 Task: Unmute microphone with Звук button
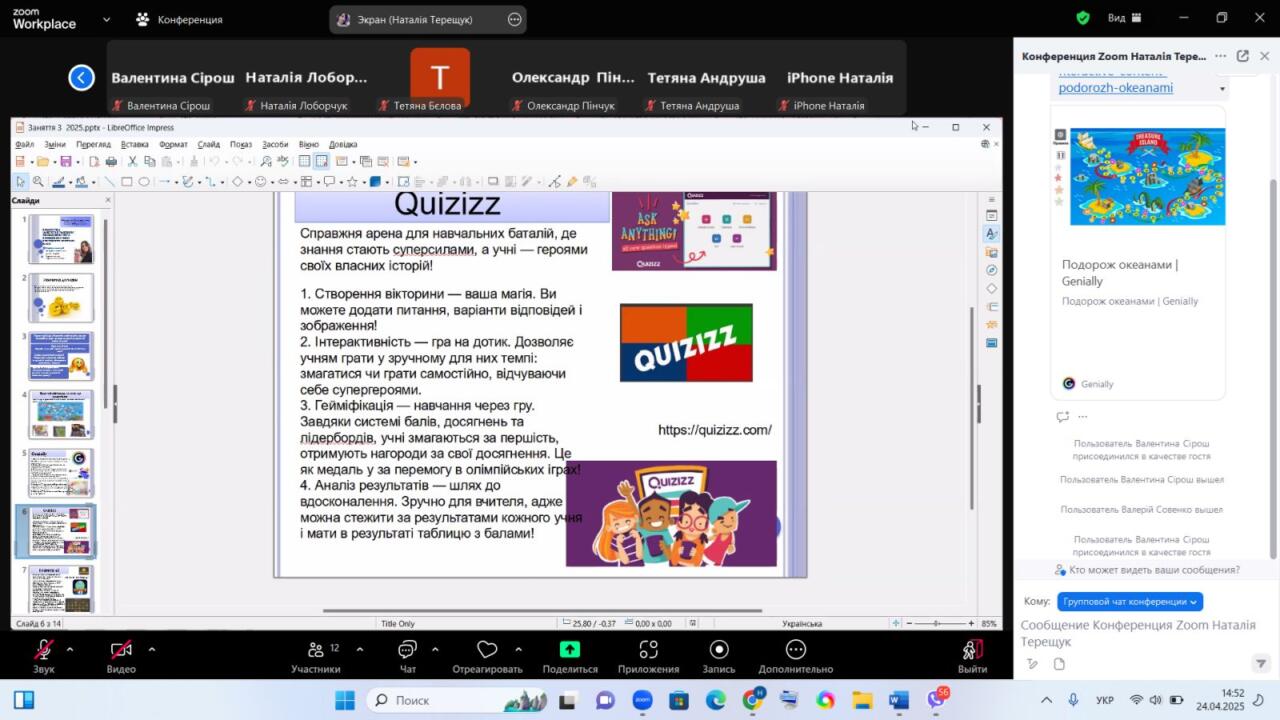click(44, 655)
